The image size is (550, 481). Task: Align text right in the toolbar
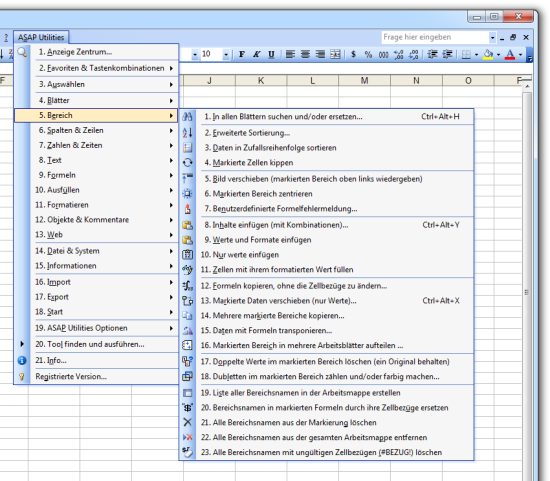pyautogui.click(x=320, y=54)
